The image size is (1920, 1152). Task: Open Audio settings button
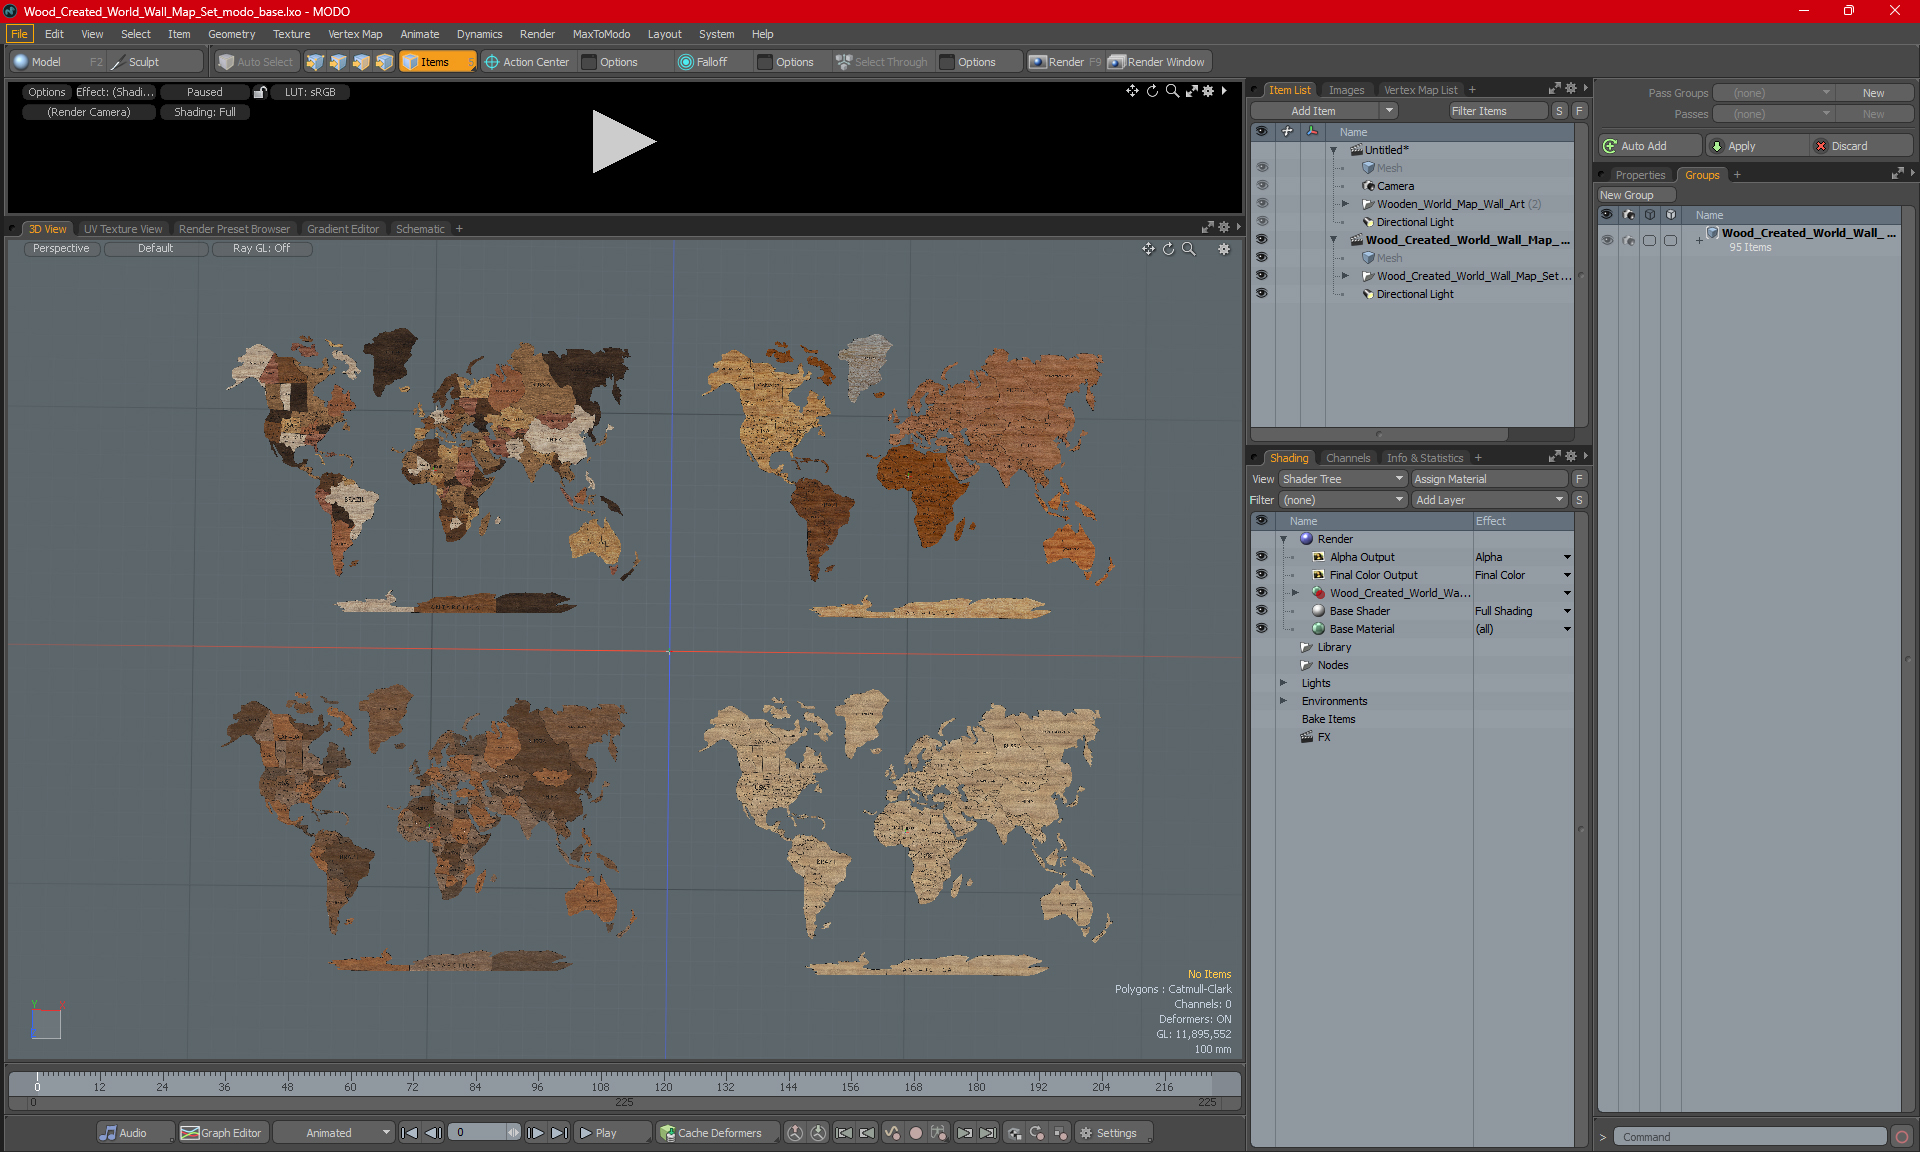pyautogui.click(x=134, y=1133)
